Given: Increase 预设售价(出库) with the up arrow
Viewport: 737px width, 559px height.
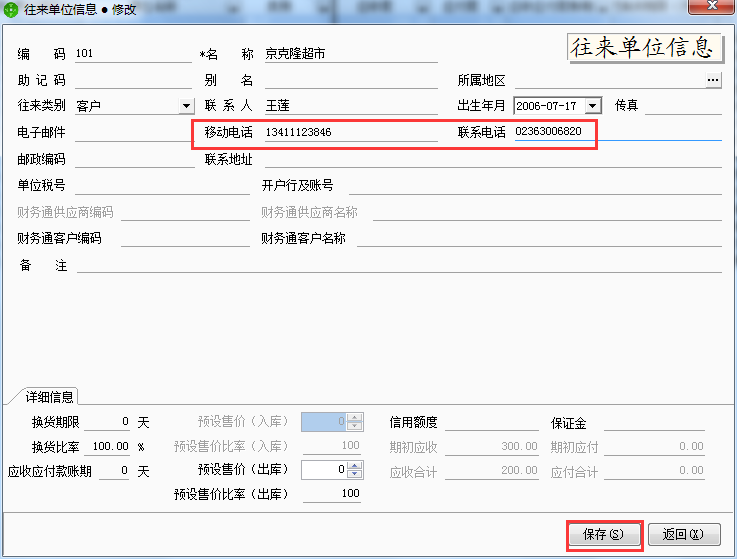Looking at the screenshot, I should pos(354,465).
